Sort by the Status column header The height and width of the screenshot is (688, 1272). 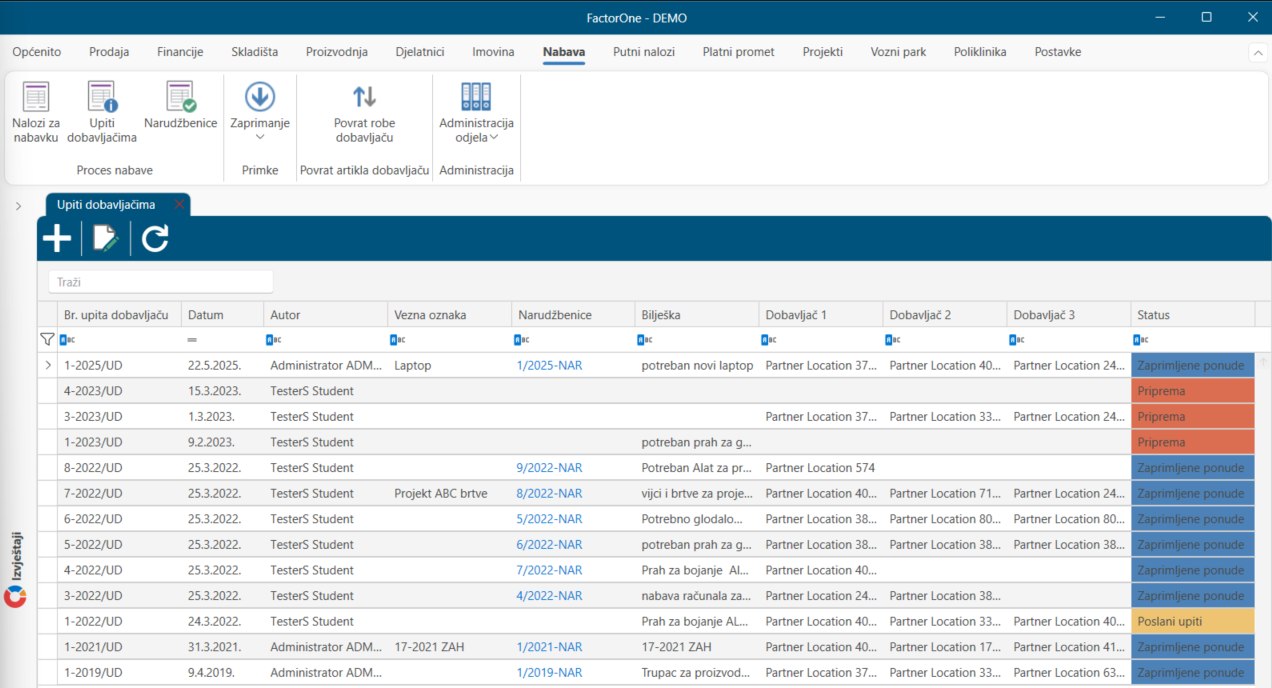point(1192,315)
